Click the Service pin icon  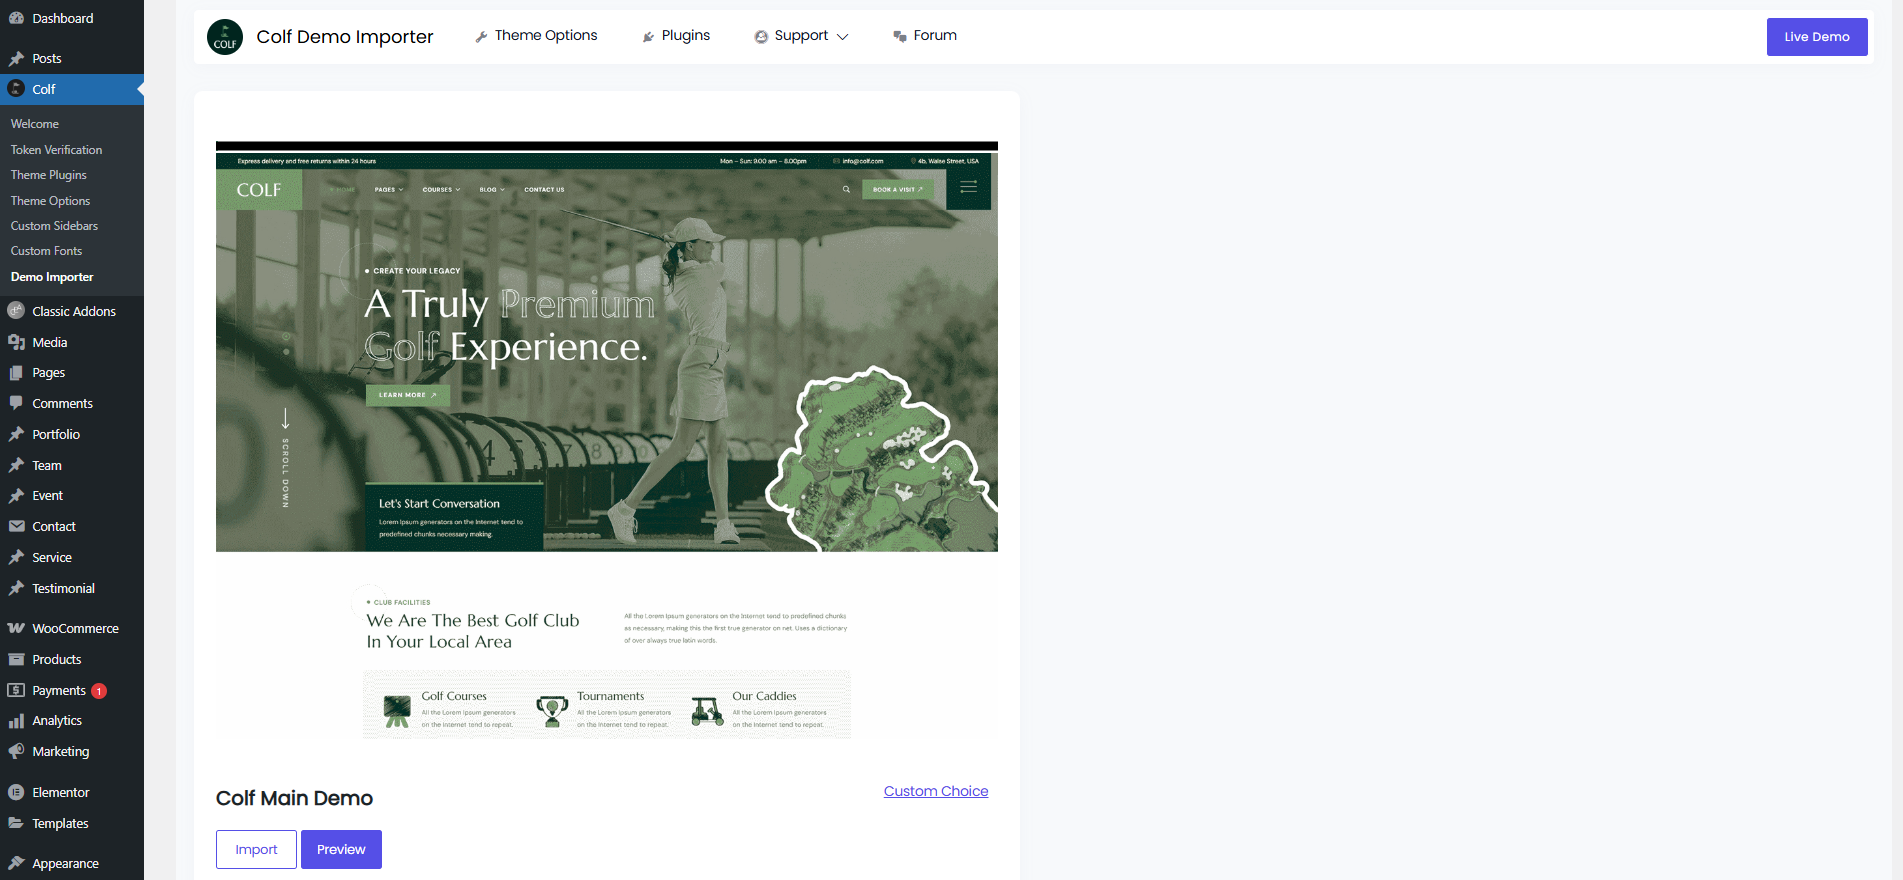pos(16,557)
